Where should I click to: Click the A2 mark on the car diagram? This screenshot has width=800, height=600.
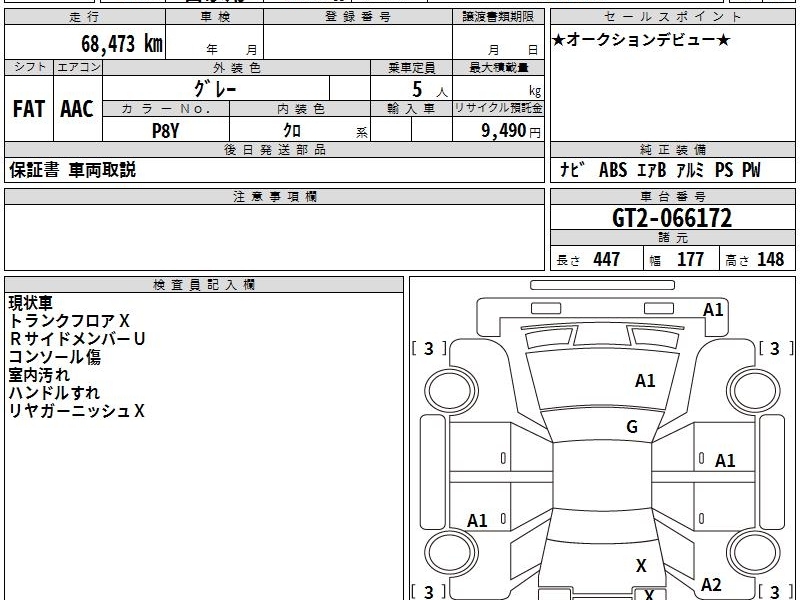click(x=711, y=585)
